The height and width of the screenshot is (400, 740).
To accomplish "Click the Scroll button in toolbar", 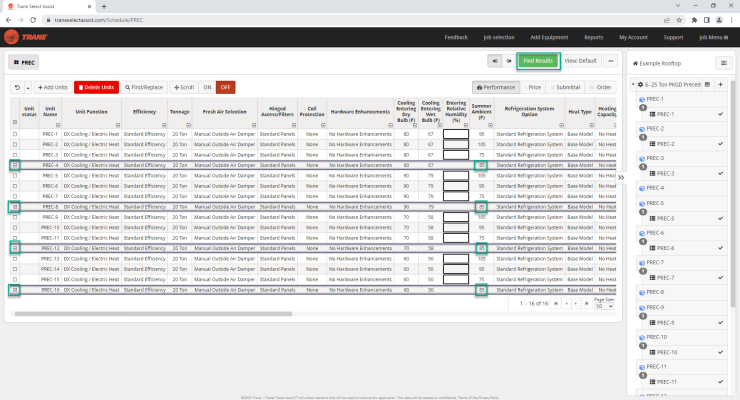I will (x=184, y=87).
